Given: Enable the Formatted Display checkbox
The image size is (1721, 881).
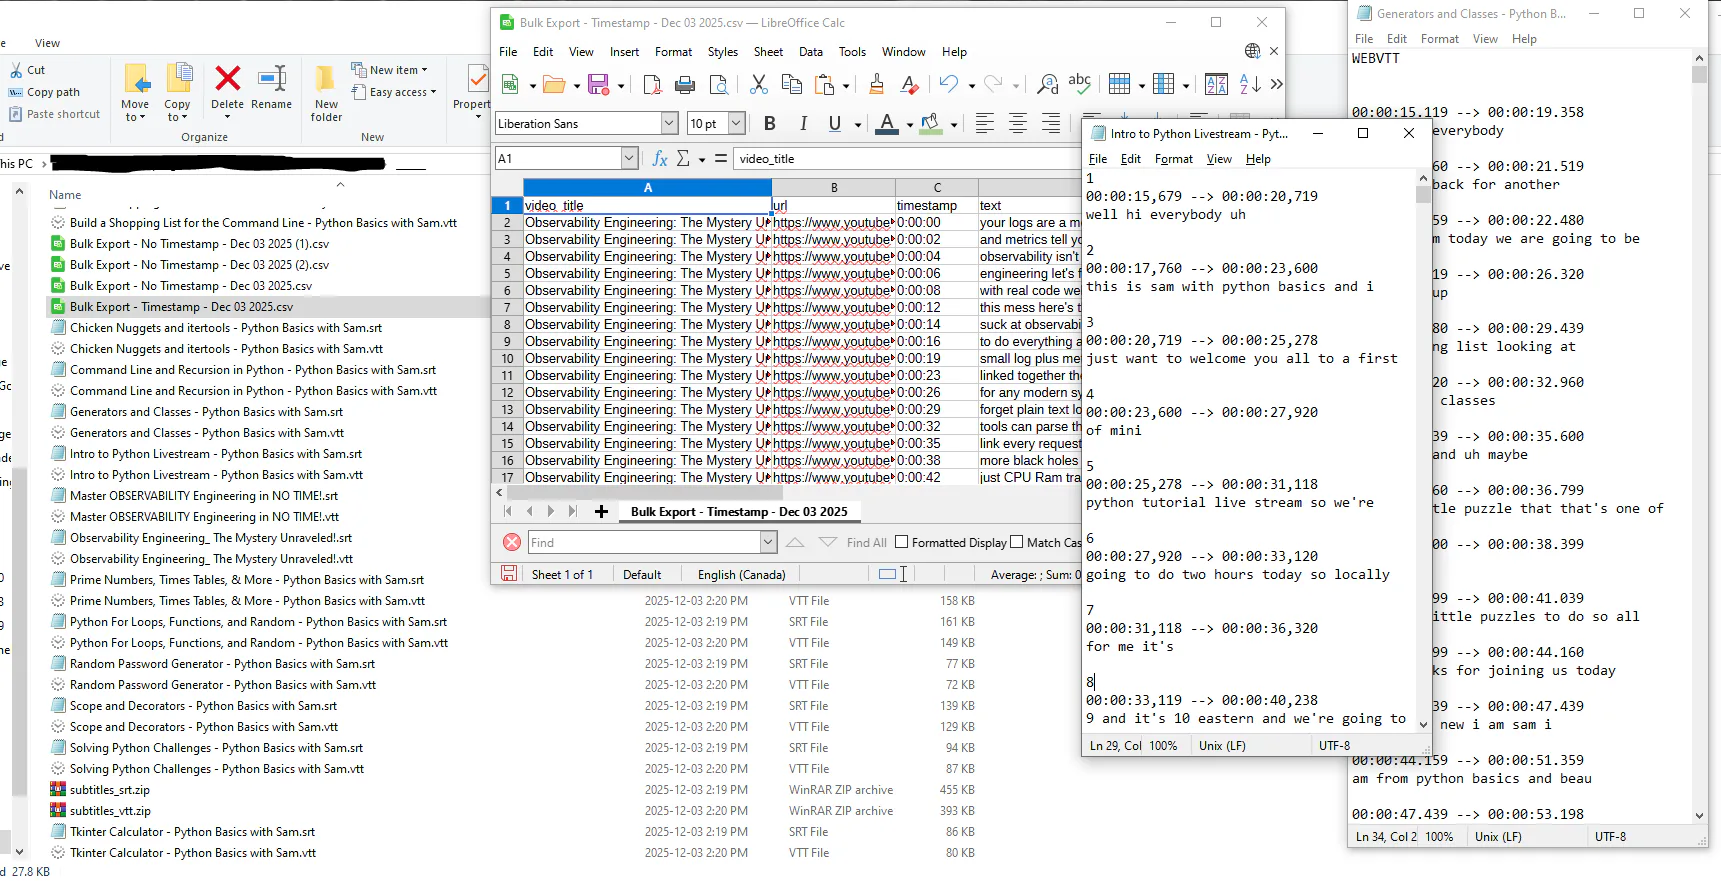Looking at the screenshot, I should coord(902,542).
